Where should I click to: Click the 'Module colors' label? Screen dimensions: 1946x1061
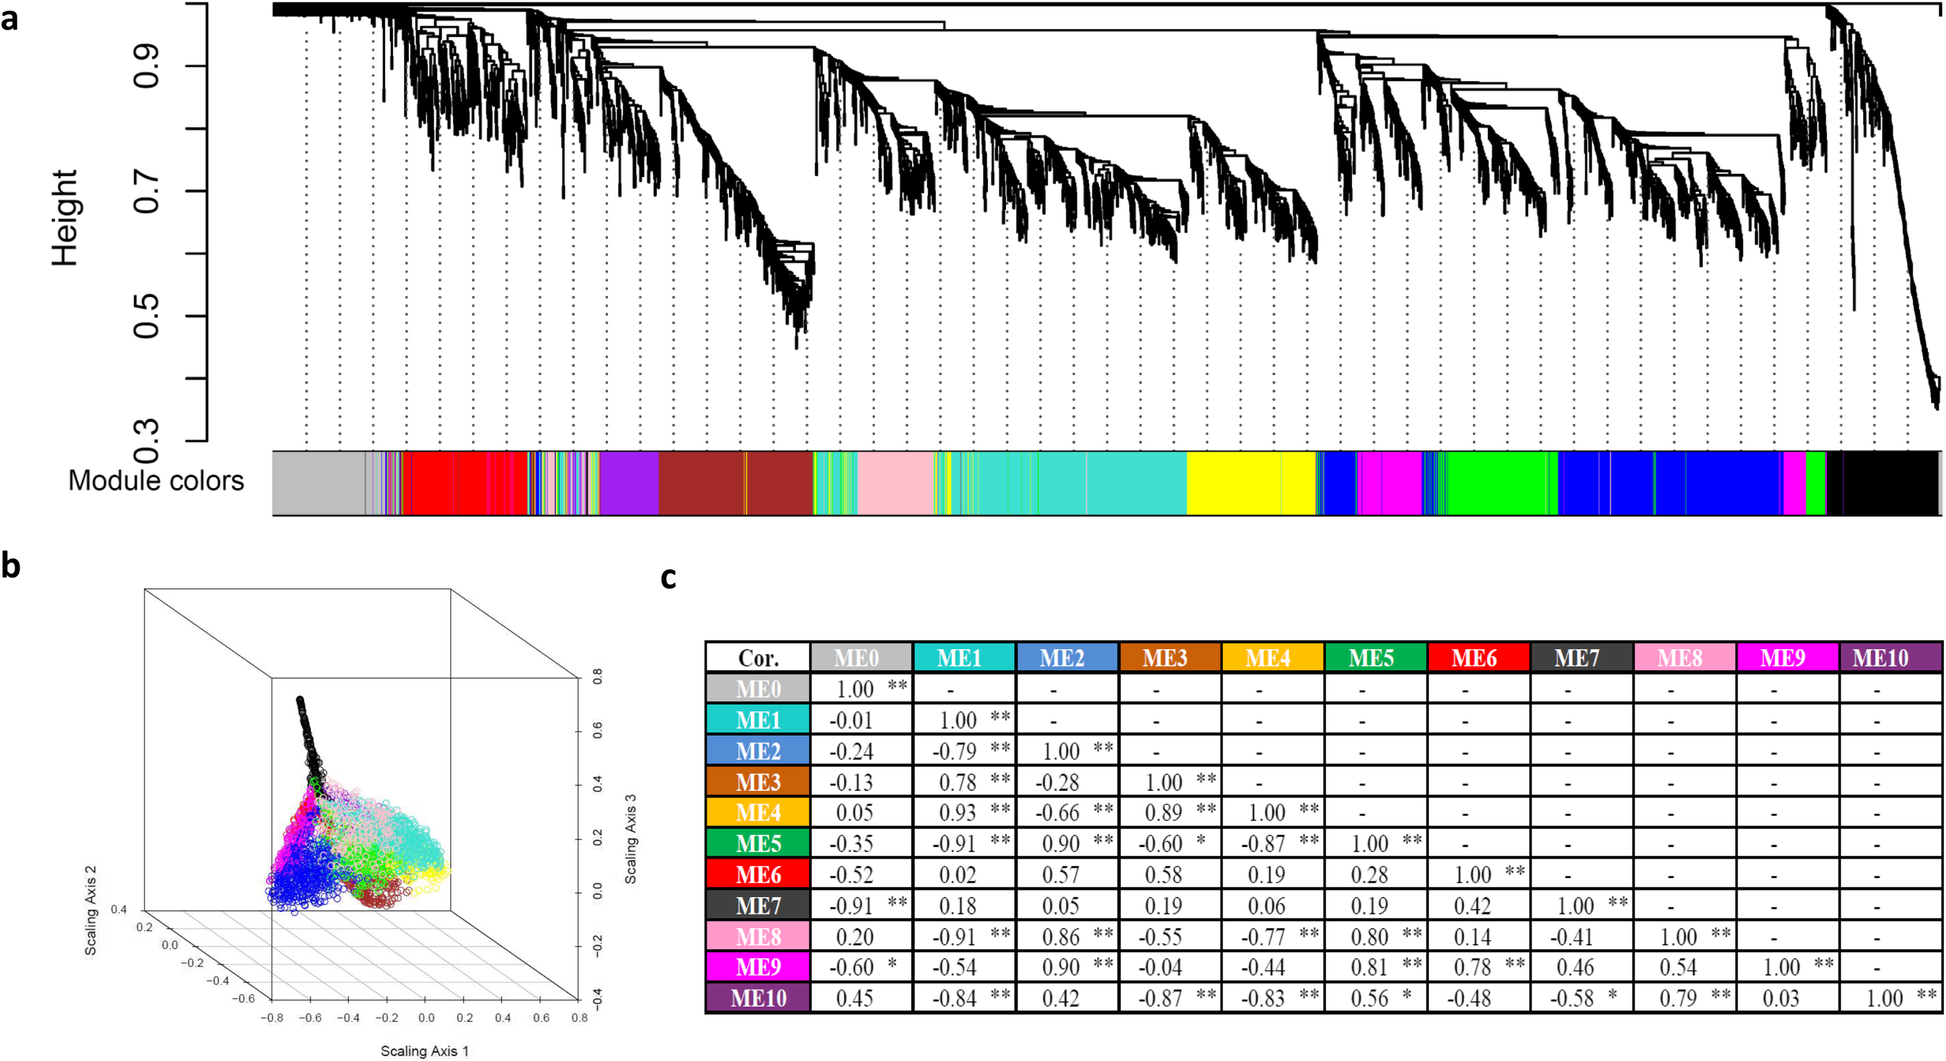click(156, 481)
